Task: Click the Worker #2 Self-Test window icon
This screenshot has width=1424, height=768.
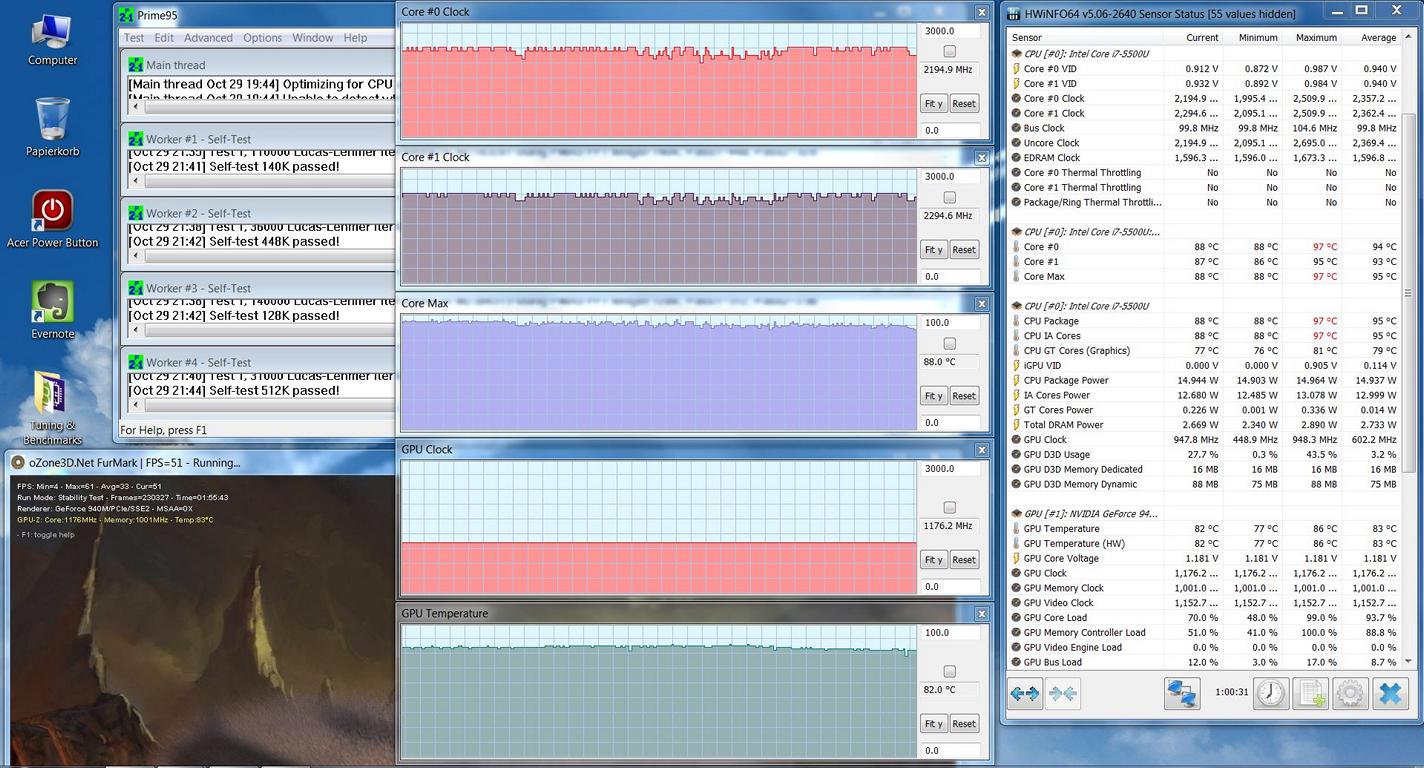Action: [136, 213]
